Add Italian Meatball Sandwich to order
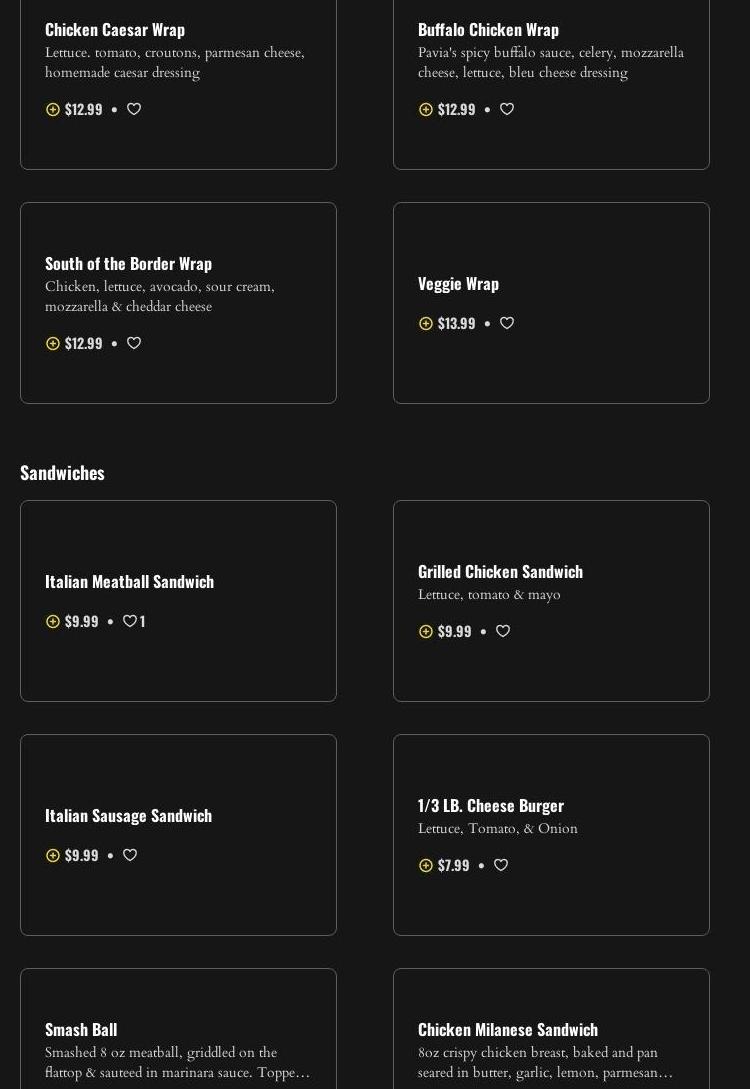The image size is (750, 1089). point(53,622)
